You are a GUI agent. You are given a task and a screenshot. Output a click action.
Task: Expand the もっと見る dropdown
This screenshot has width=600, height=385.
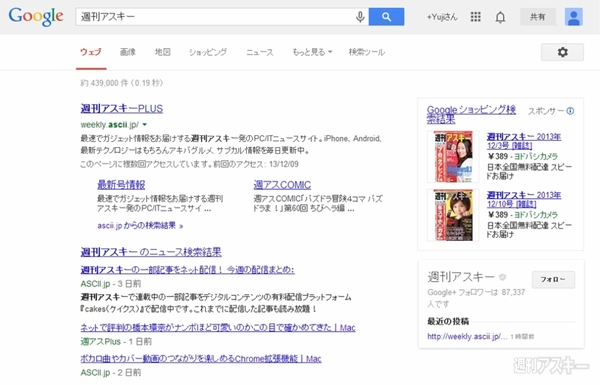[x=312, y=52]
